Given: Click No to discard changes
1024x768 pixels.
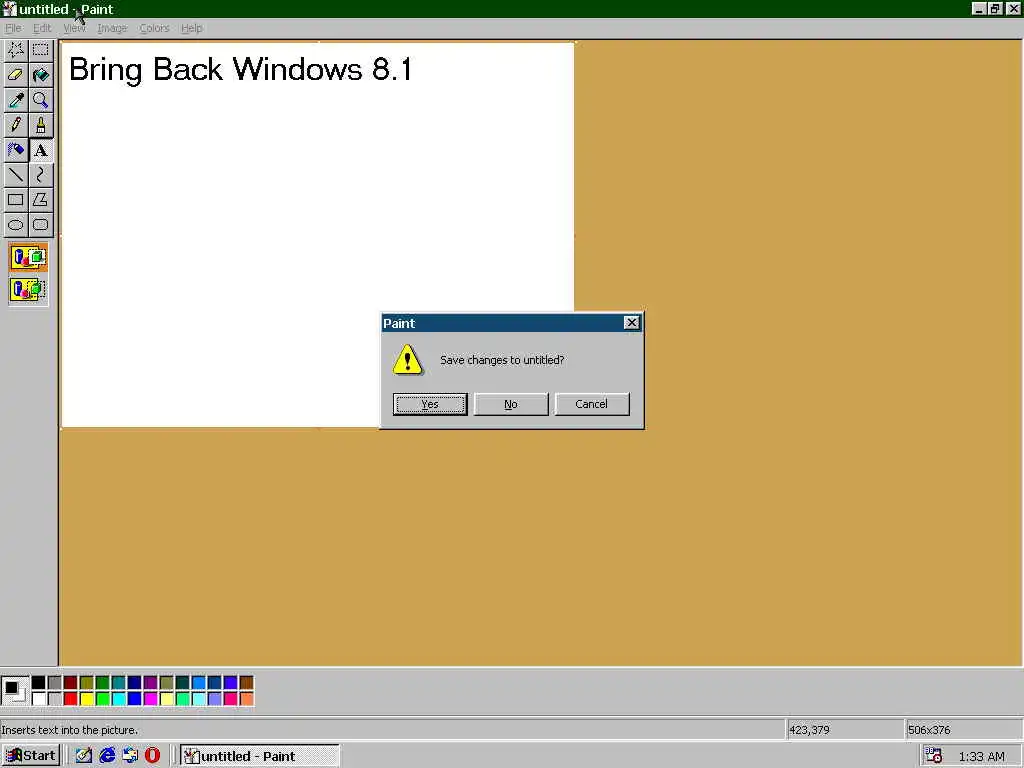Looking at the screenshot, I should pyautogui.click(x=511, y=404).
